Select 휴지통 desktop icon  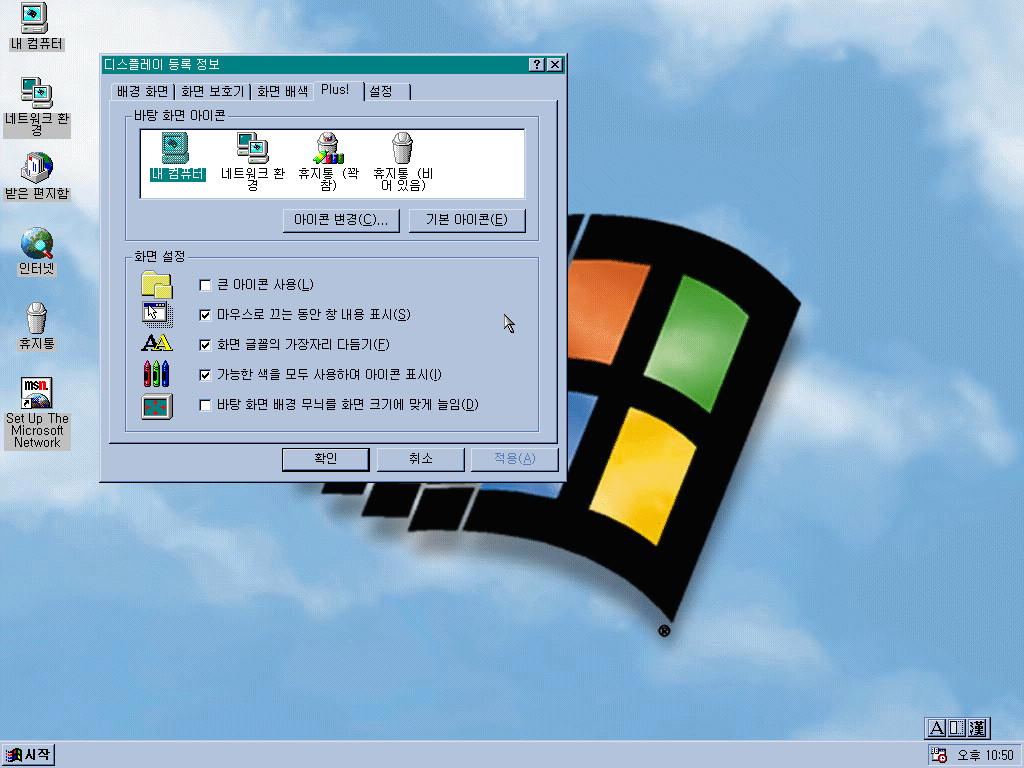37,326
